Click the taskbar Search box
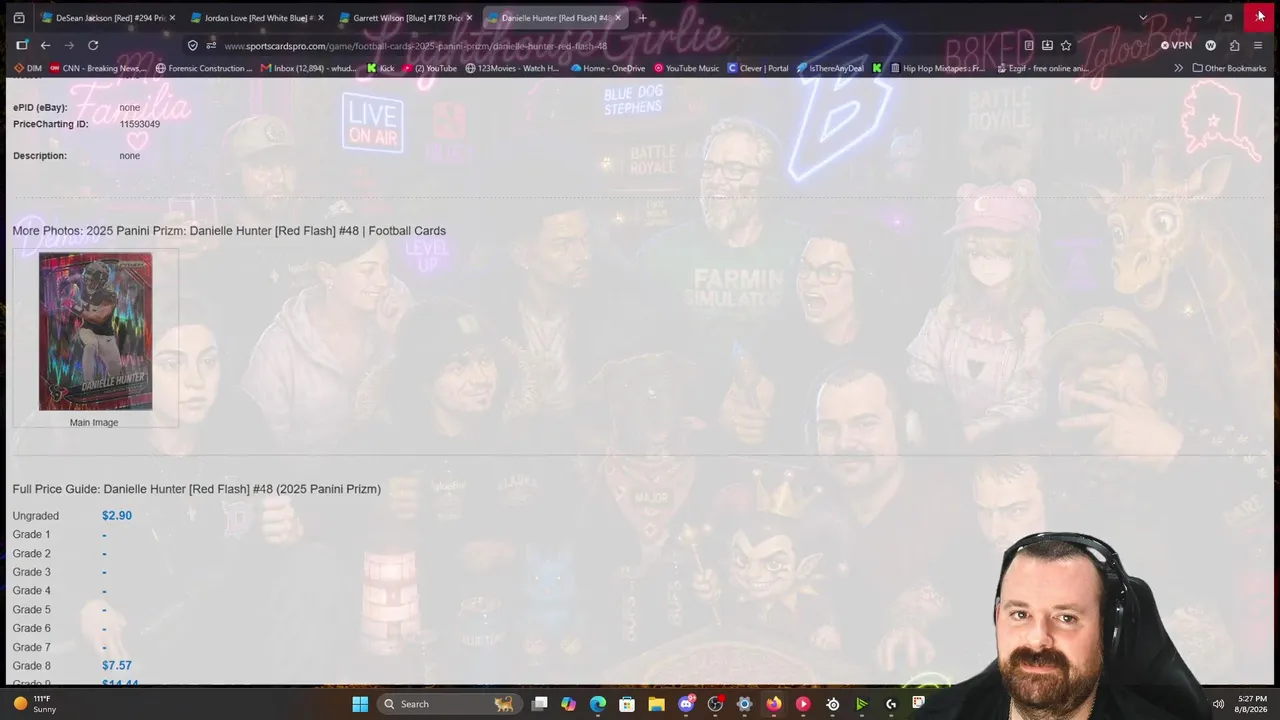This screenshot has height=720, width=1280. (449, 704)
